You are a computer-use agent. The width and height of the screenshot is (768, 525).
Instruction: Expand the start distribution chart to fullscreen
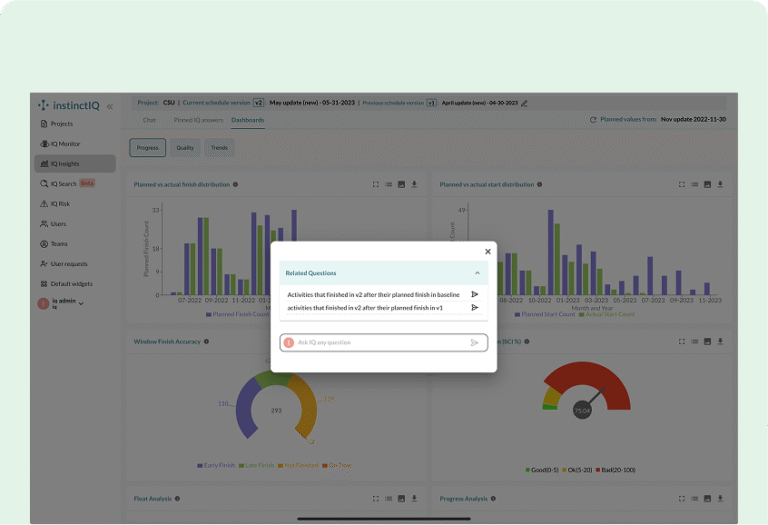click(682, 185)
